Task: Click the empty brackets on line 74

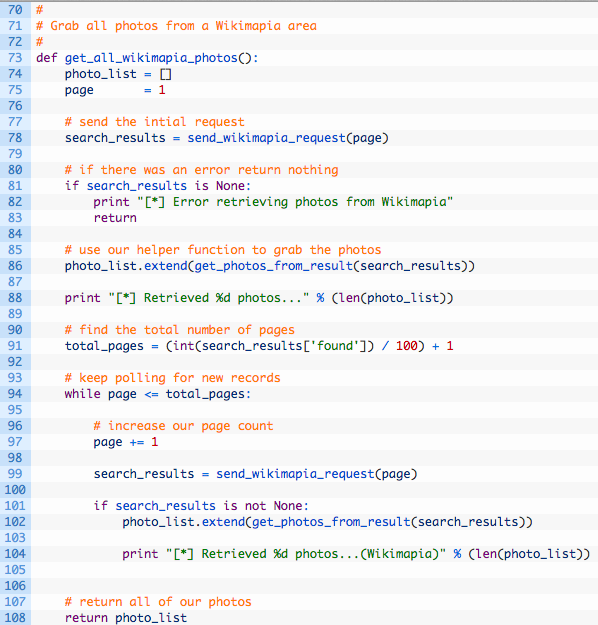Action: tap(165, 74)
